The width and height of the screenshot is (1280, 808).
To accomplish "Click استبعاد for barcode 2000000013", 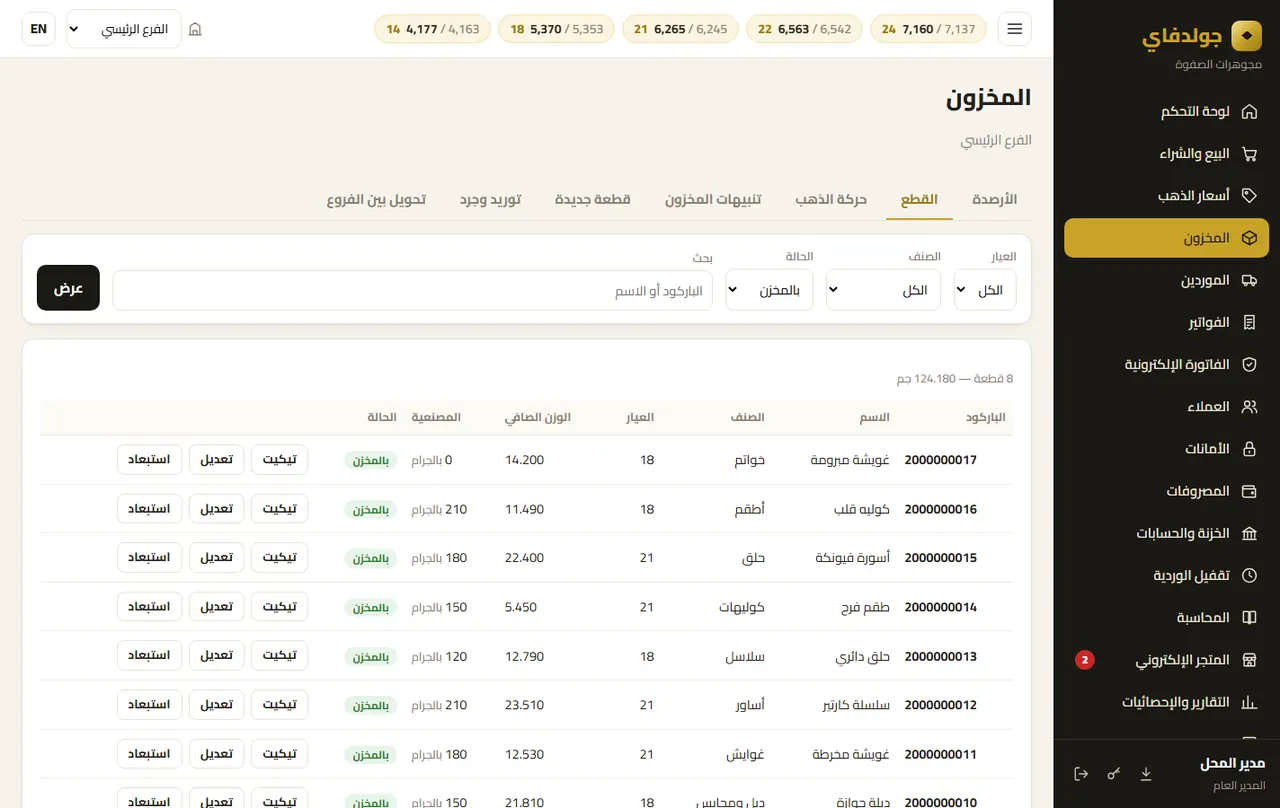I will tap(150, 656).
